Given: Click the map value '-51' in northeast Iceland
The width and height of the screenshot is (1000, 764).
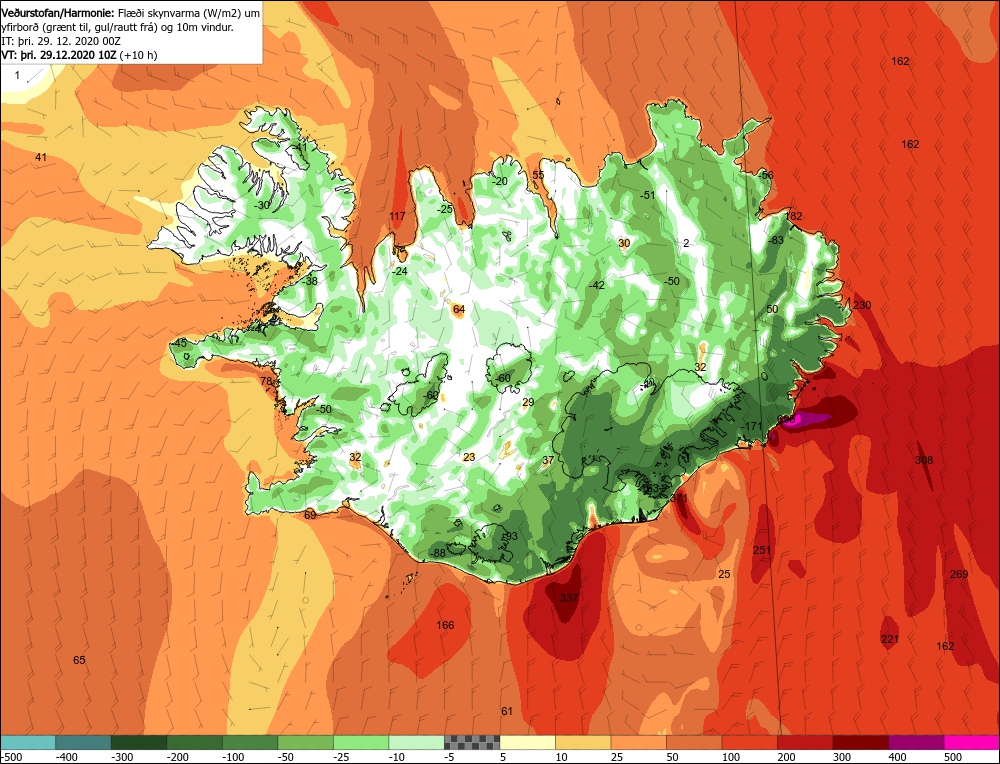Looking at the screenshot, I should pos(647,195).
